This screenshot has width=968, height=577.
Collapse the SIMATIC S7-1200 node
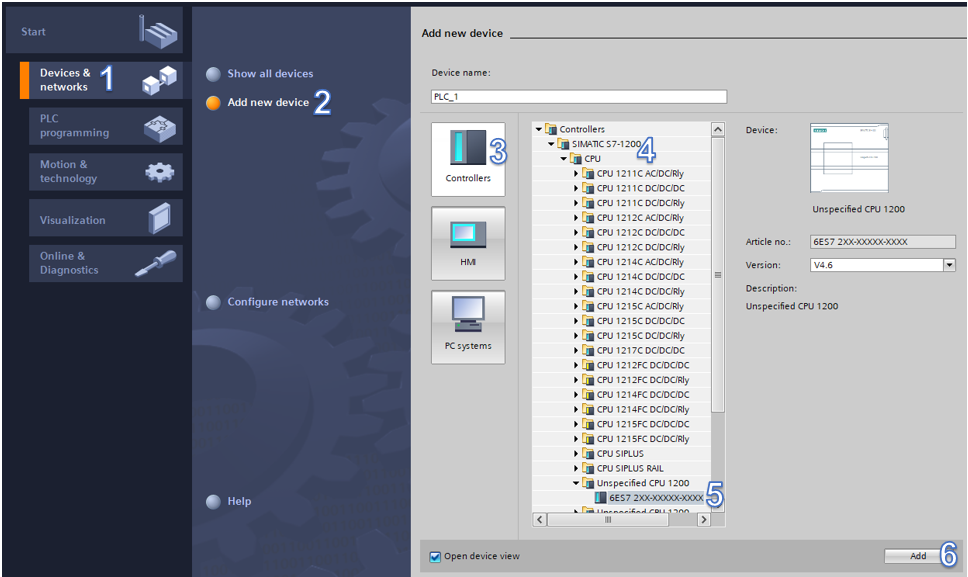click(551, 144)
